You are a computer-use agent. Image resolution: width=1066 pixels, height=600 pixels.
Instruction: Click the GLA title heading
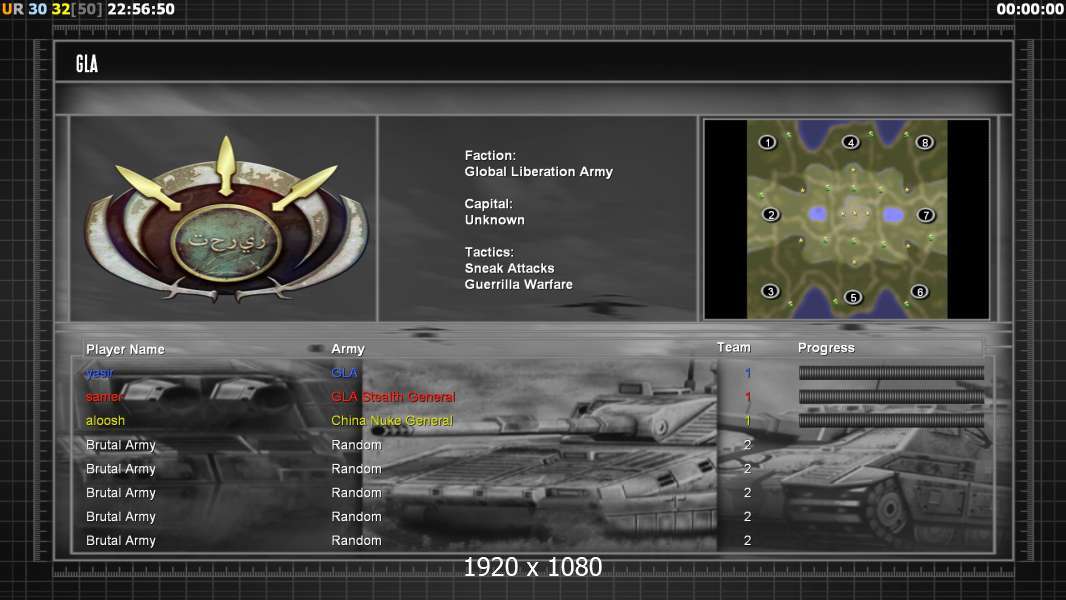[x=87, y=64]
